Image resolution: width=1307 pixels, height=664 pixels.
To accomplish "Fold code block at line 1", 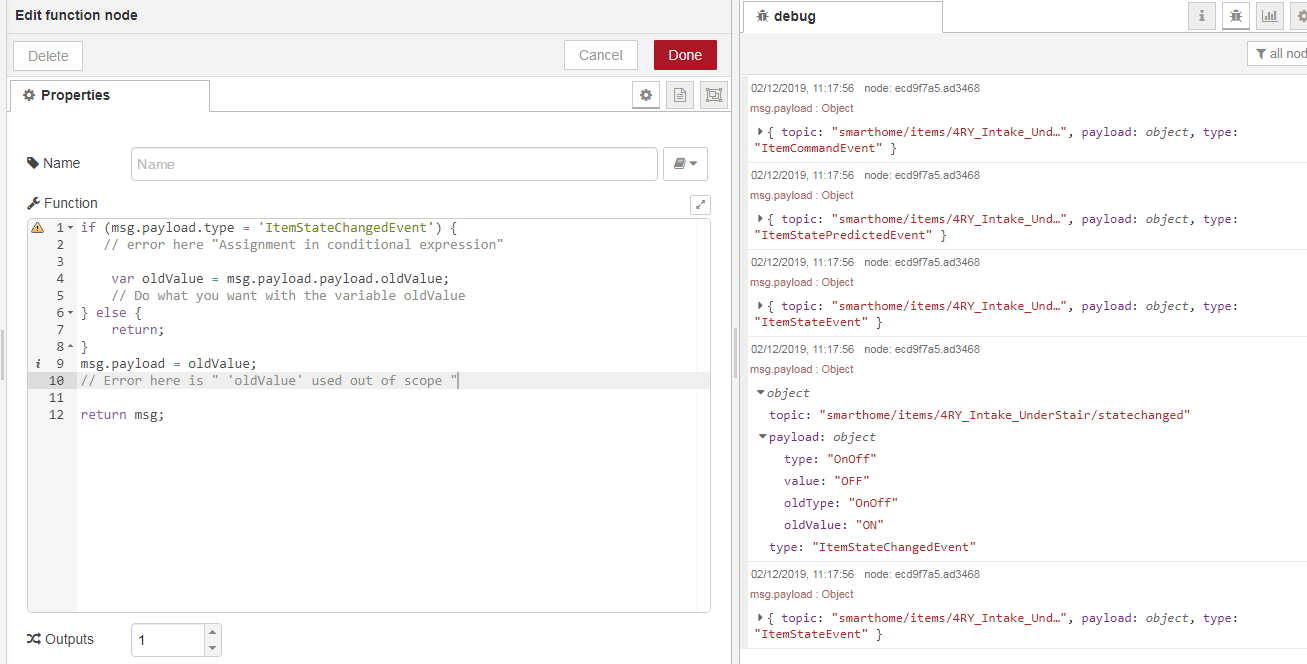I will (x=70, y=228).
